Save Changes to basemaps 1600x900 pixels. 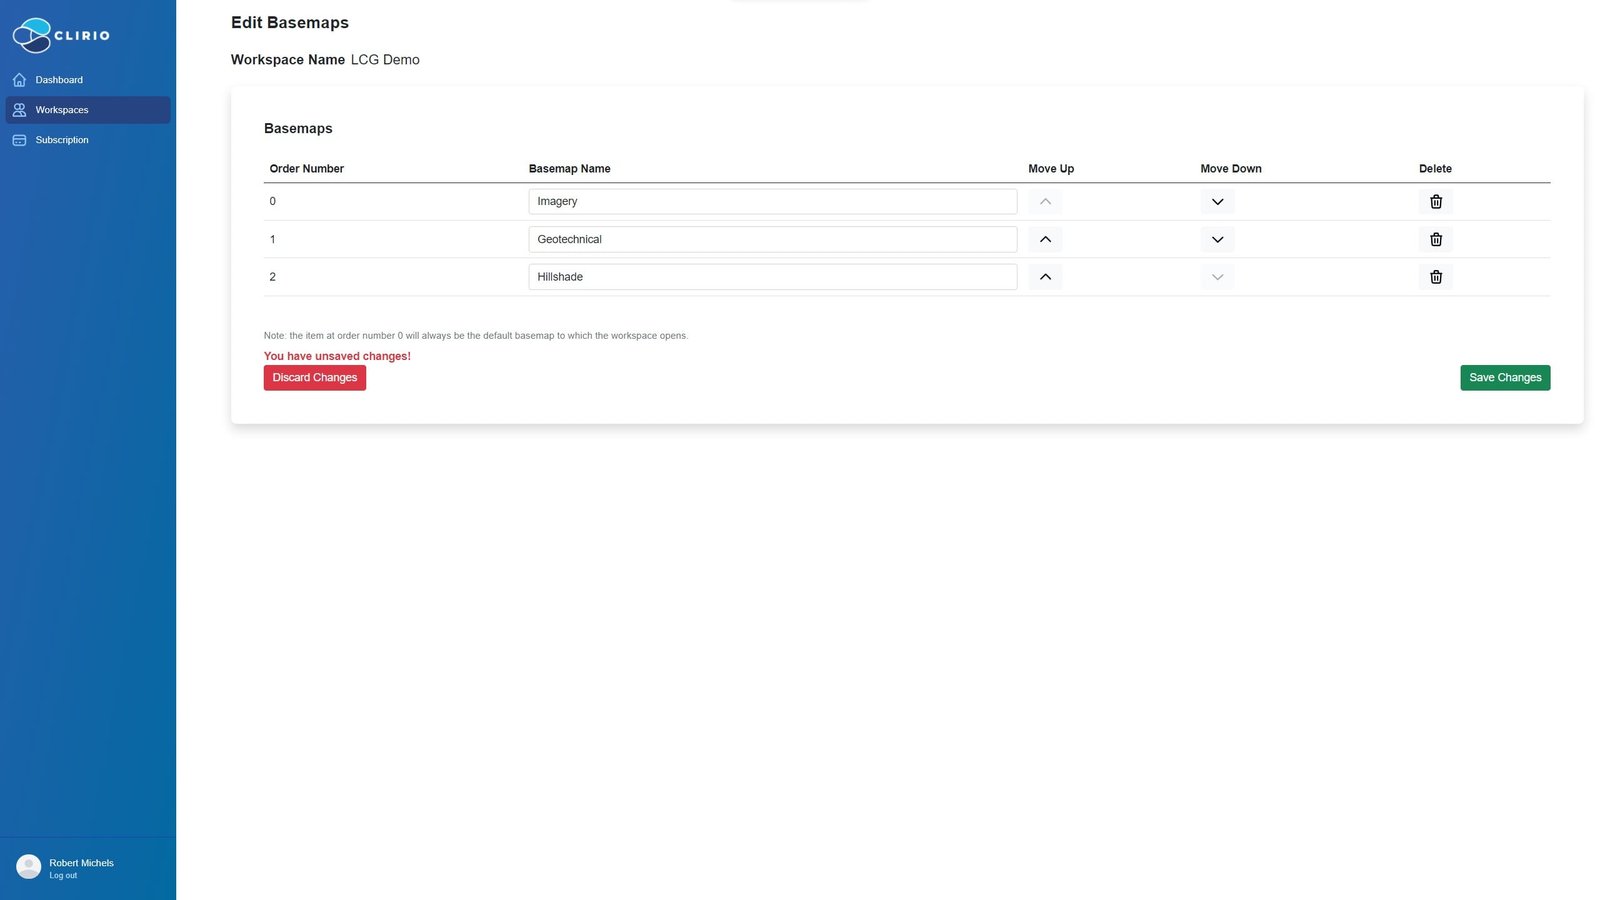pos(1505,378)
